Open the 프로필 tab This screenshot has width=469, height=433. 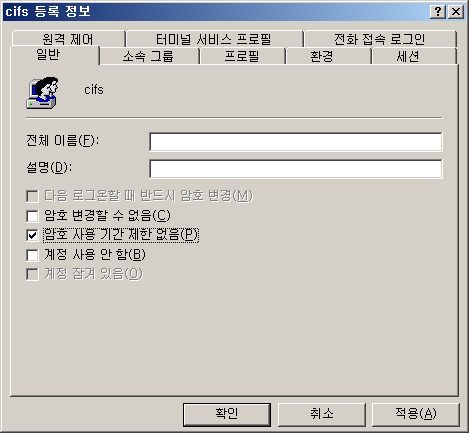(242, 56)
